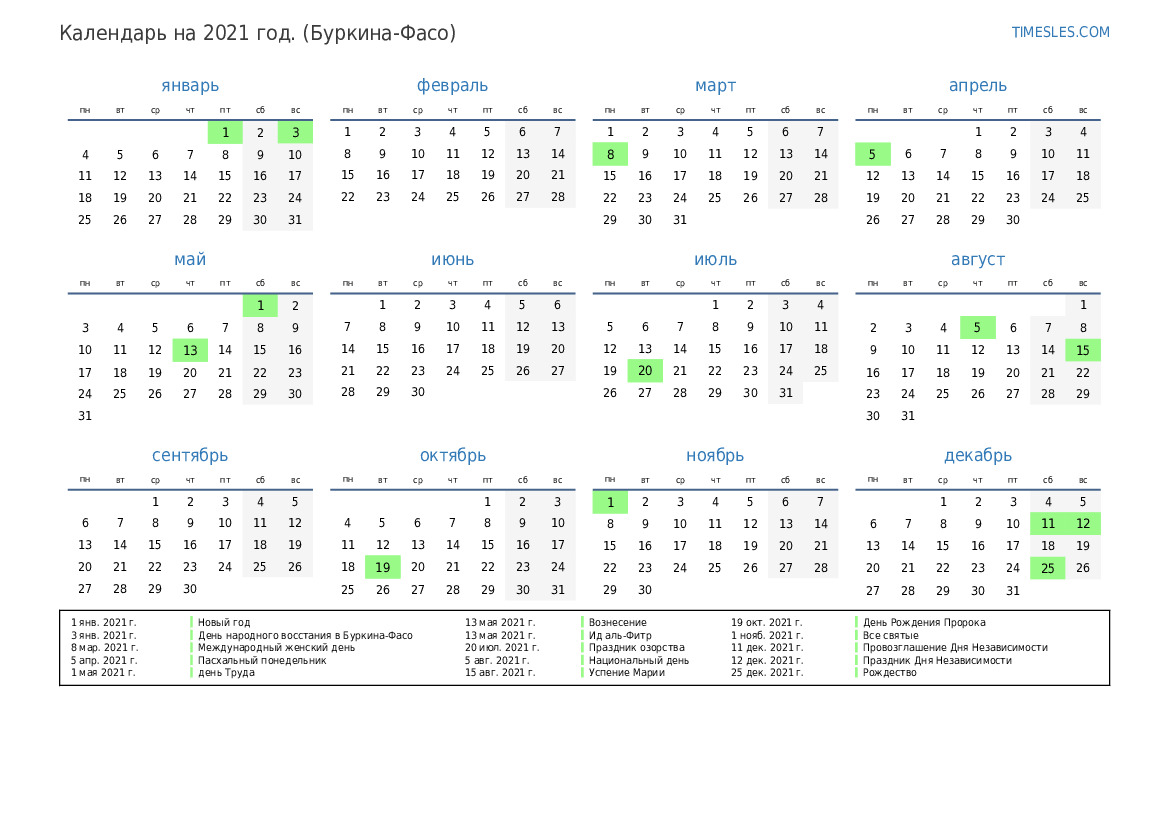
Task: Click highlighted 20 in июль
Action: pos(645,371)
